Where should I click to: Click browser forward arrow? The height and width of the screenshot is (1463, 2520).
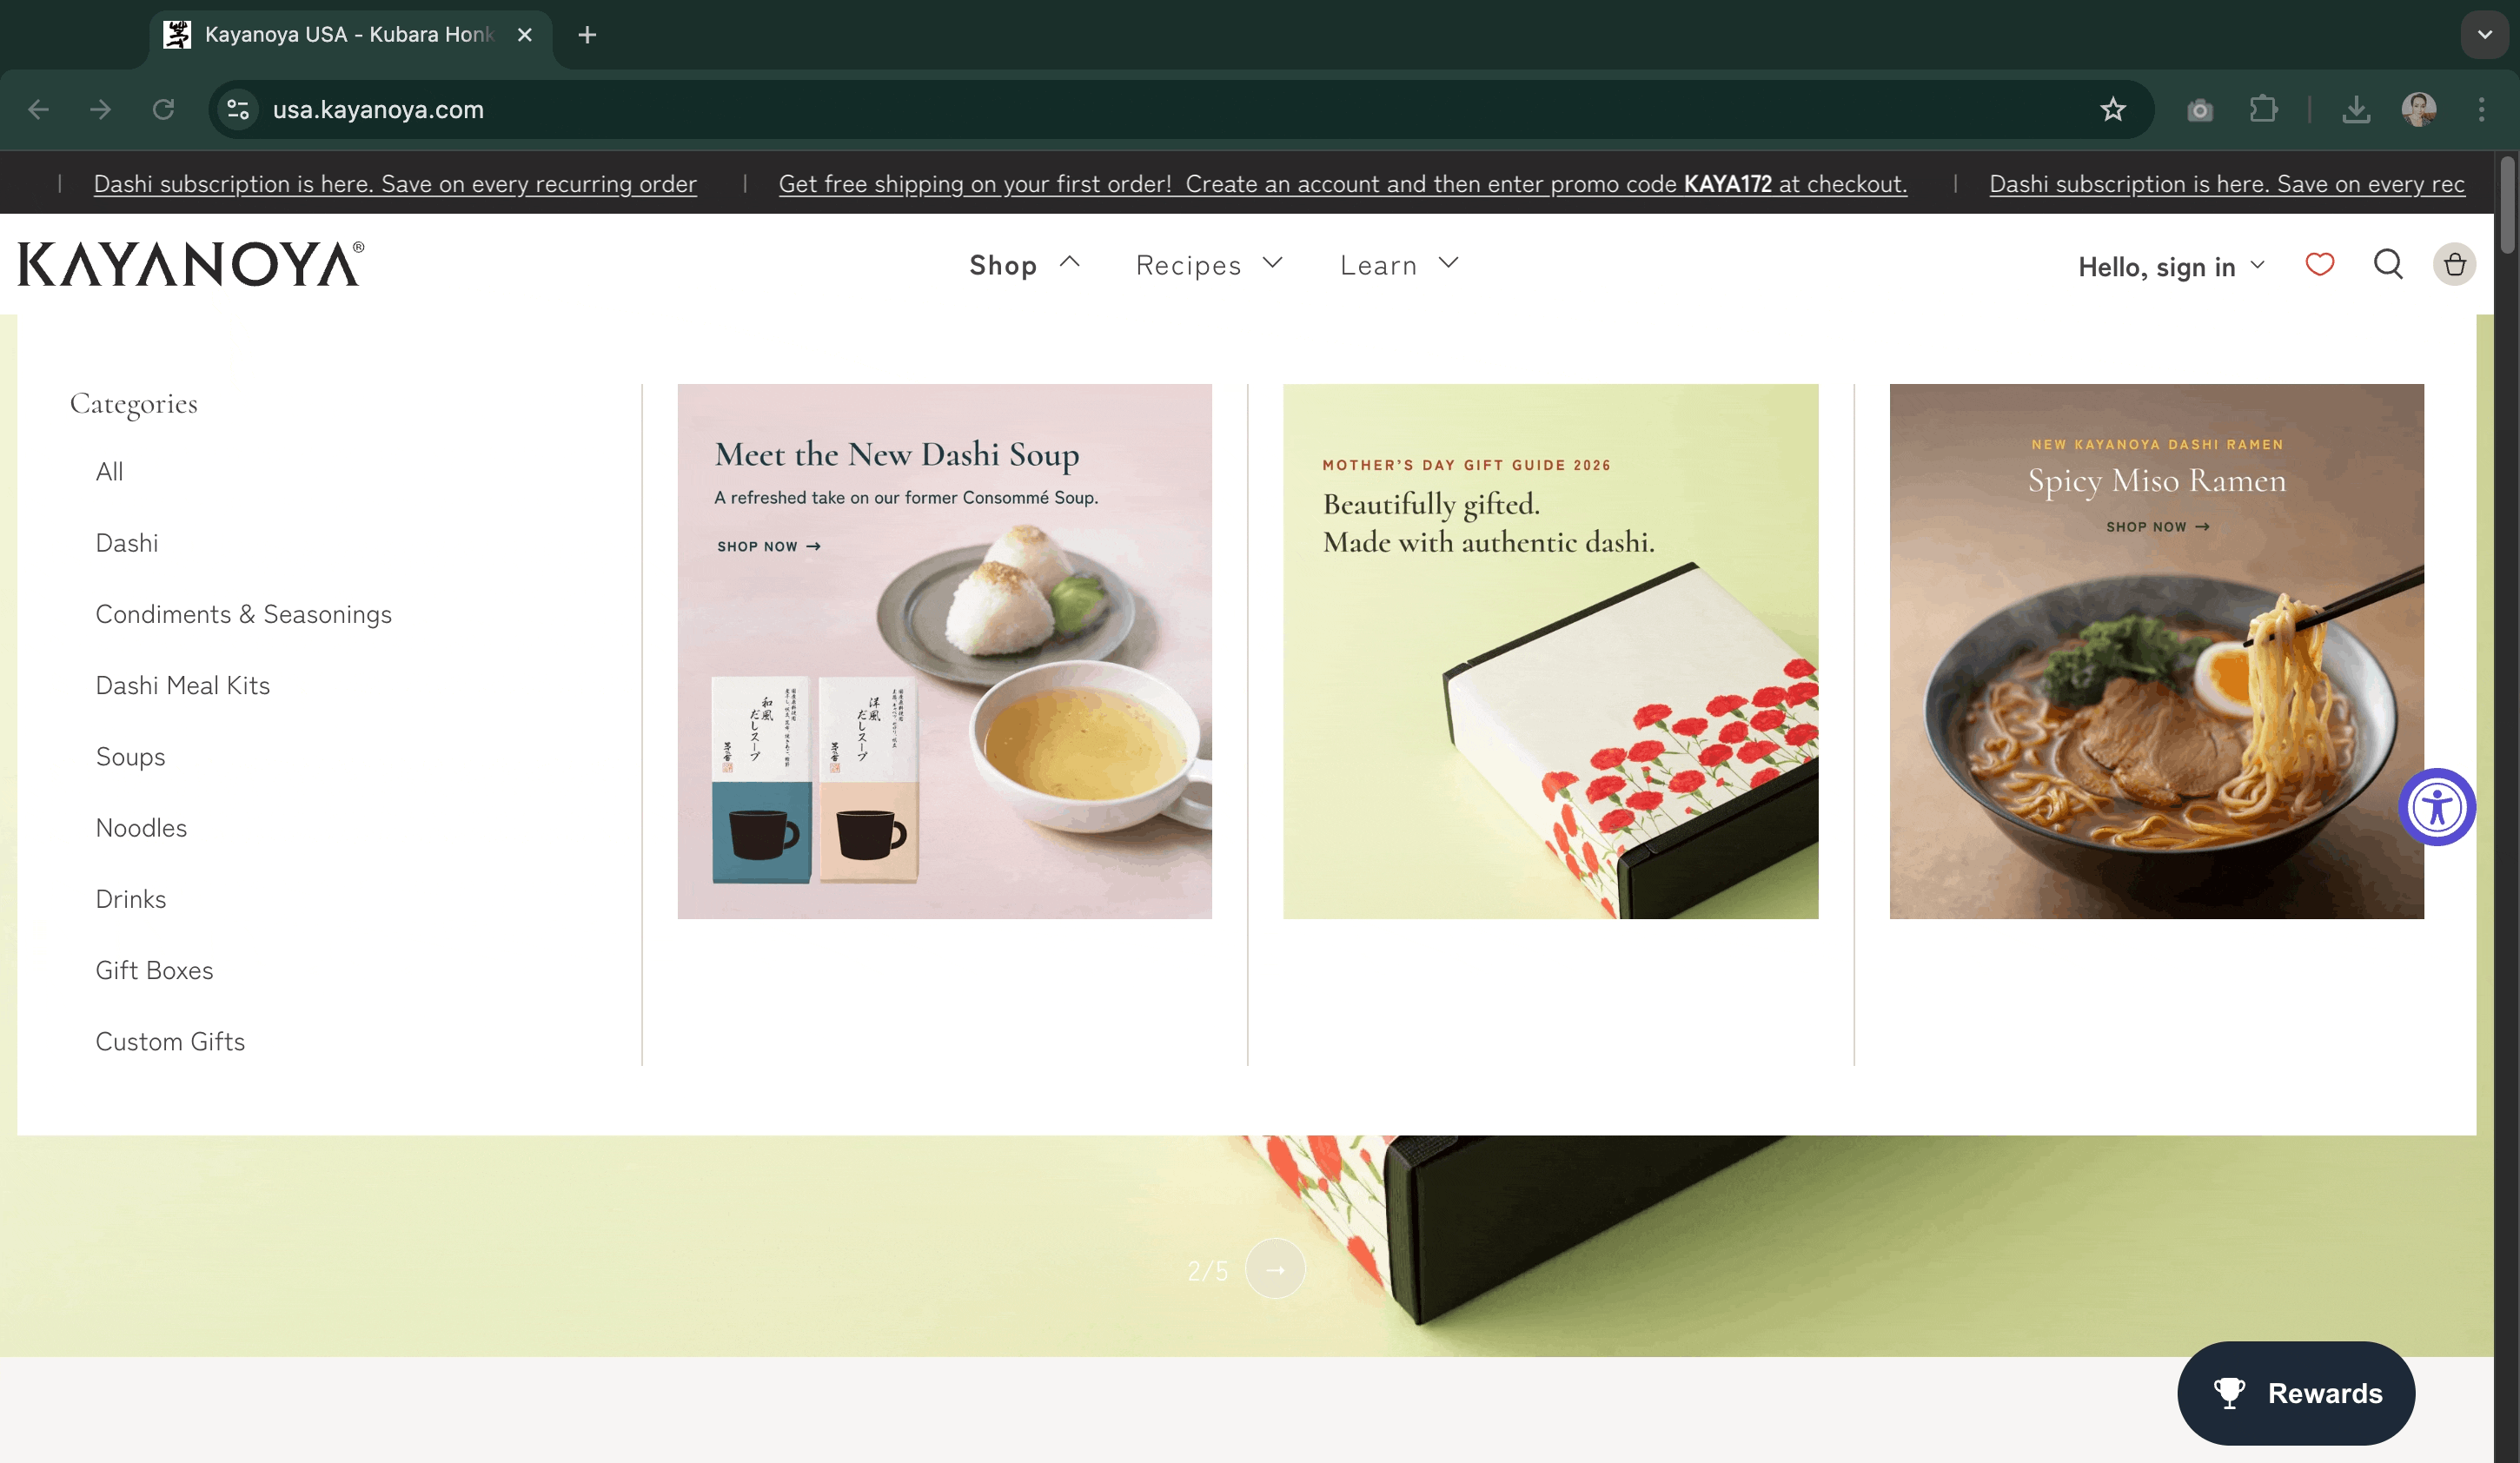(100, 110)
